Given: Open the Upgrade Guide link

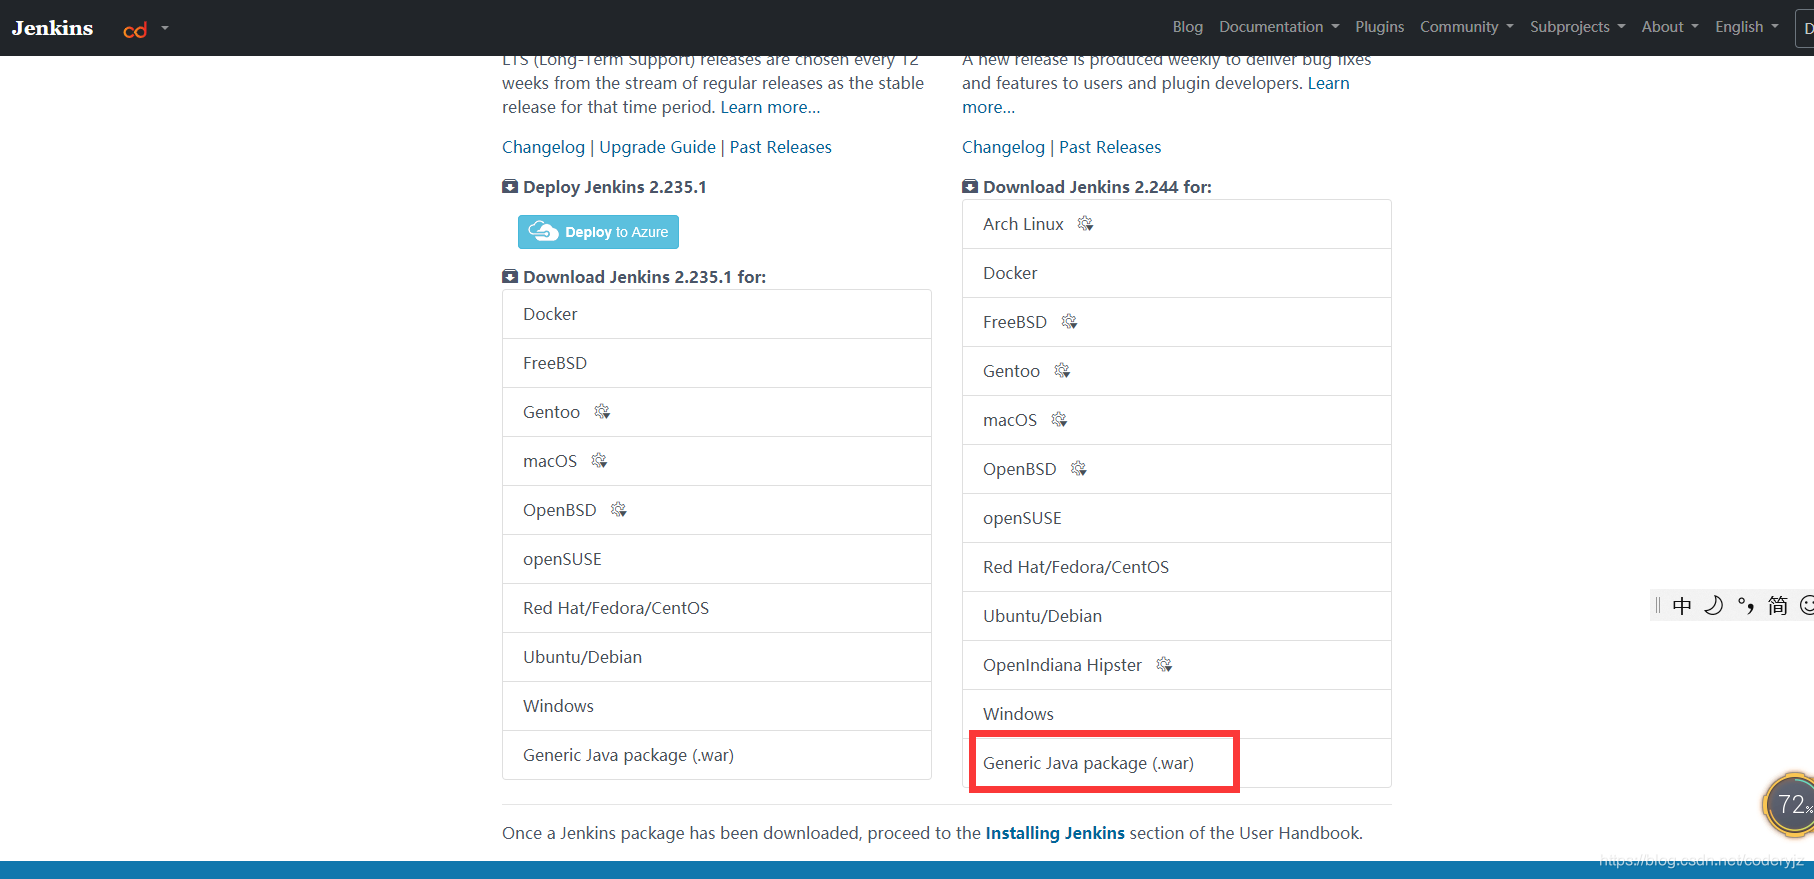Looking at the screenshot, I should coord(657,147).
